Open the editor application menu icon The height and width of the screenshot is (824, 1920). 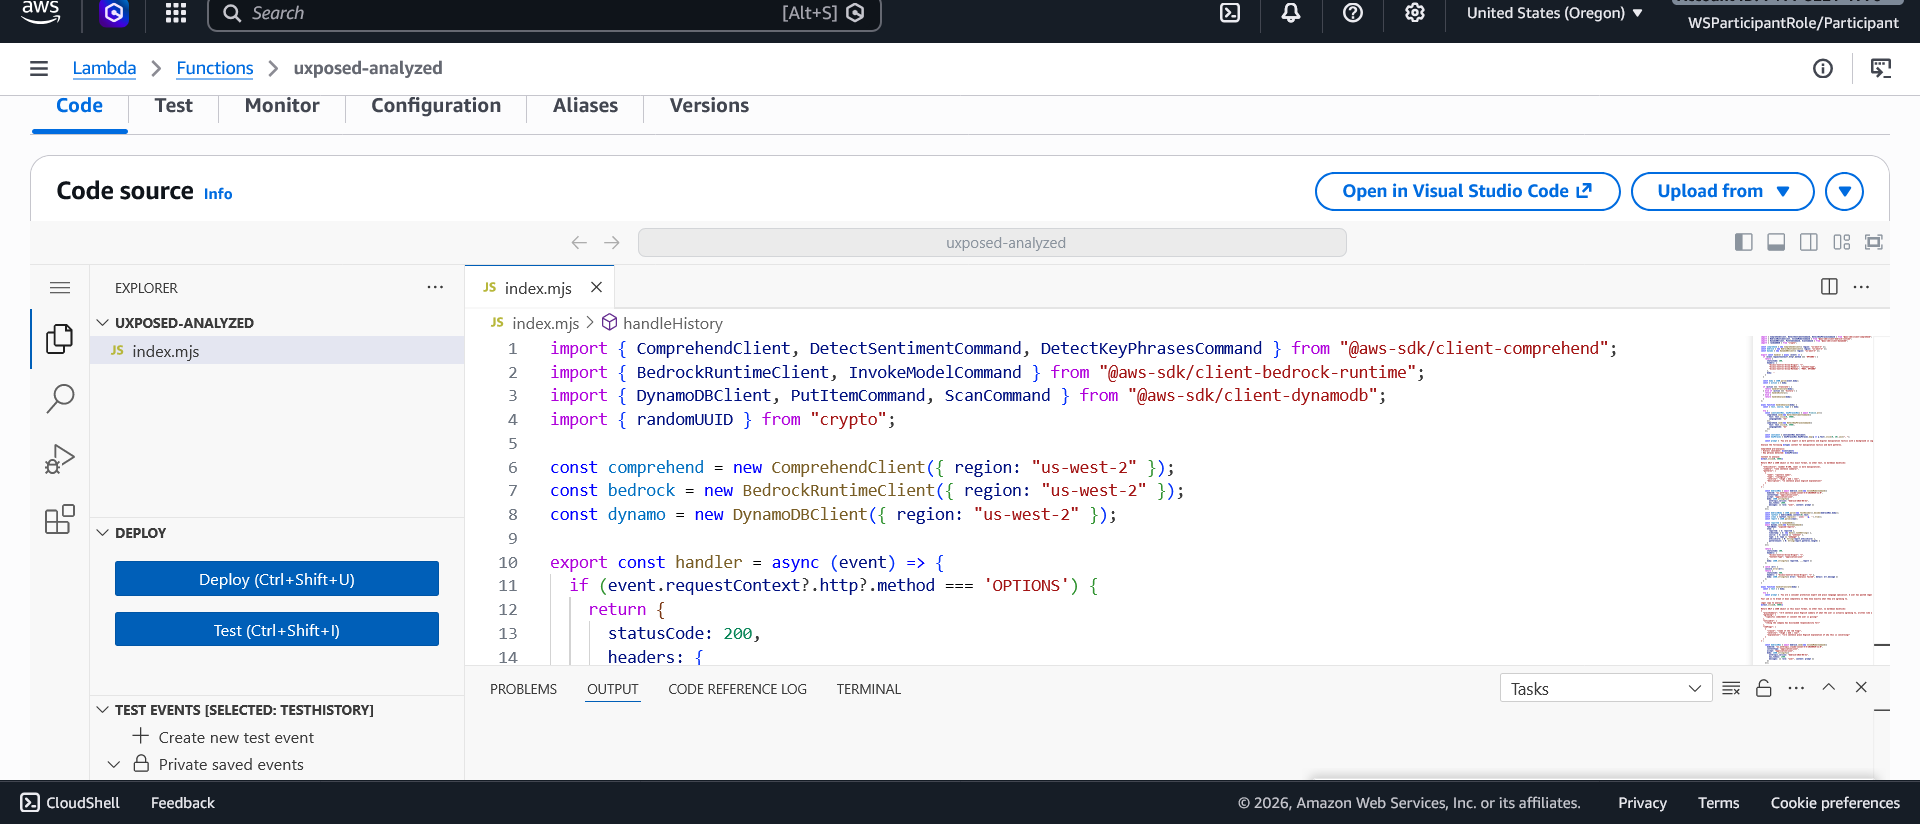click(x=60, y=288)
